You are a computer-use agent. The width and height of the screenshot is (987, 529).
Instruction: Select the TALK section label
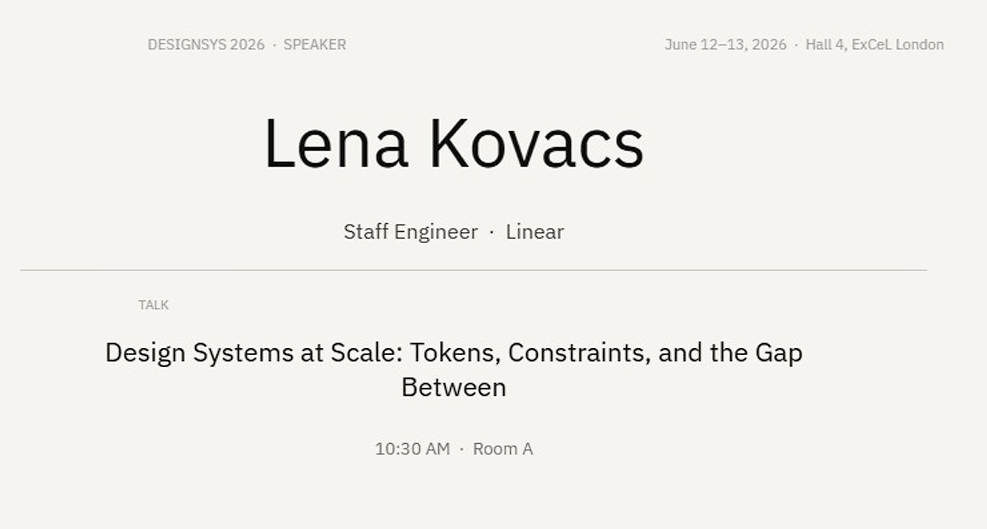154,305
